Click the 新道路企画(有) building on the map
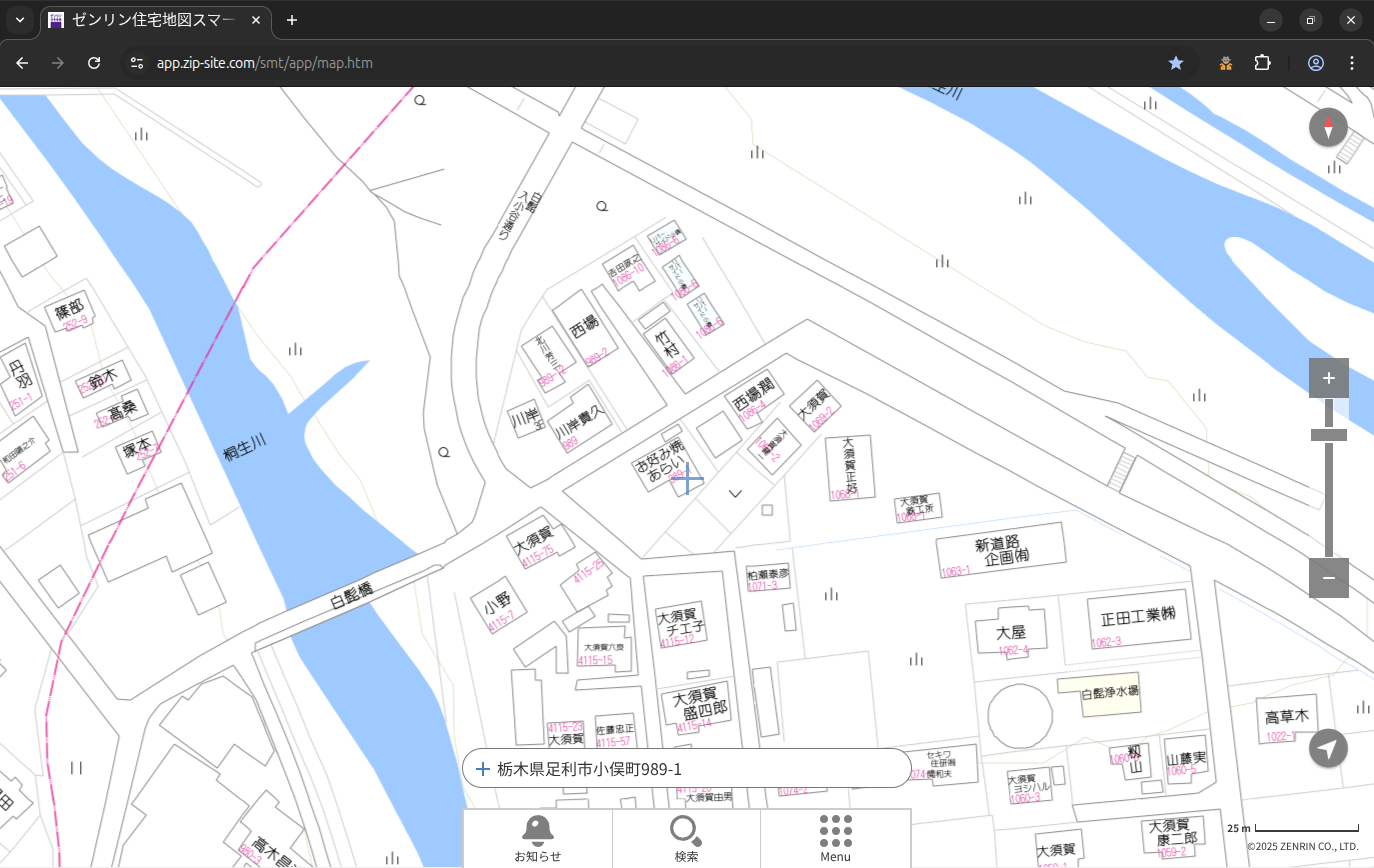This screenshot has width=1374, height=868. coord(1000,551)
